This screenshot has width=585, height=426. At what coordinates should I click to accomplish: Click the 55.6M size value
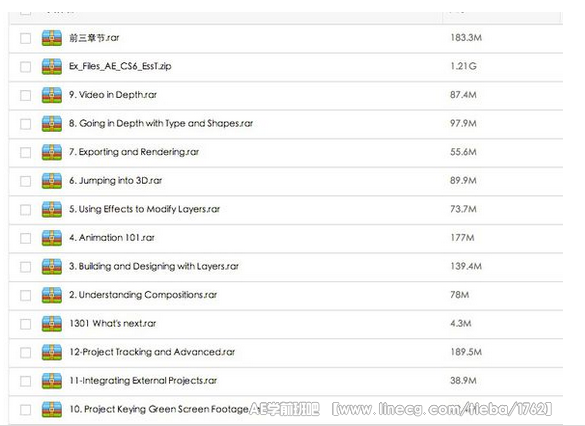pyautogui.click(x=463, y=152)
